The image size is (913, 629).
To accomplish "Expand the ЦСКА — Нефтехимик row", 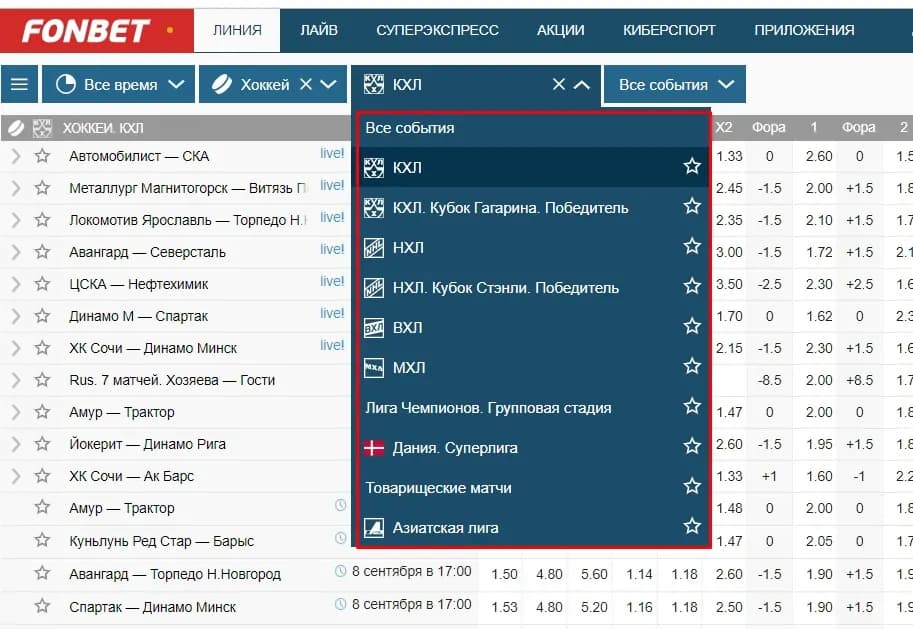I will click(x=16, y=284).
